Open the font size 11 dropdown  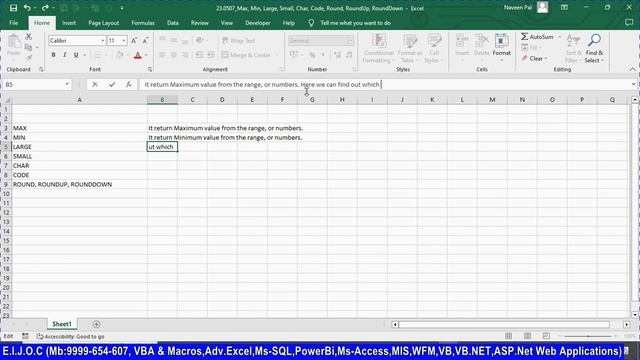pos(124,40)
